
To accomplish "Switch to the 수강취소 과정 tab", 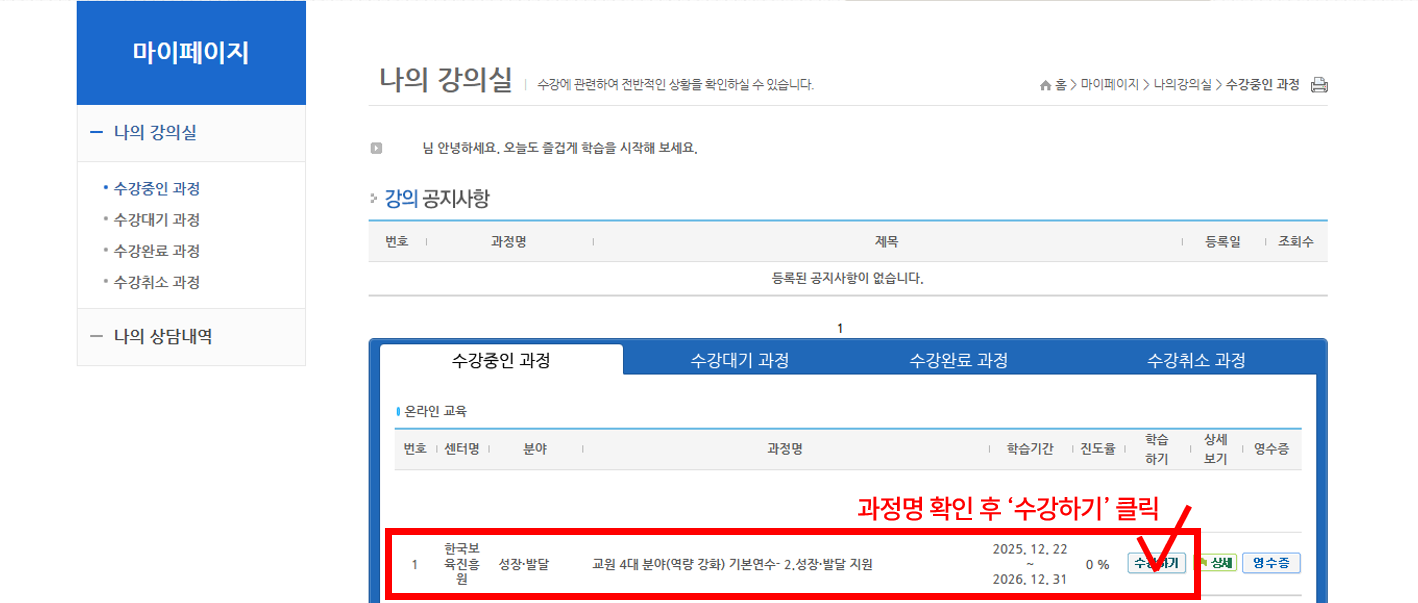I will pyautogui.click(x=1196, y=360).
